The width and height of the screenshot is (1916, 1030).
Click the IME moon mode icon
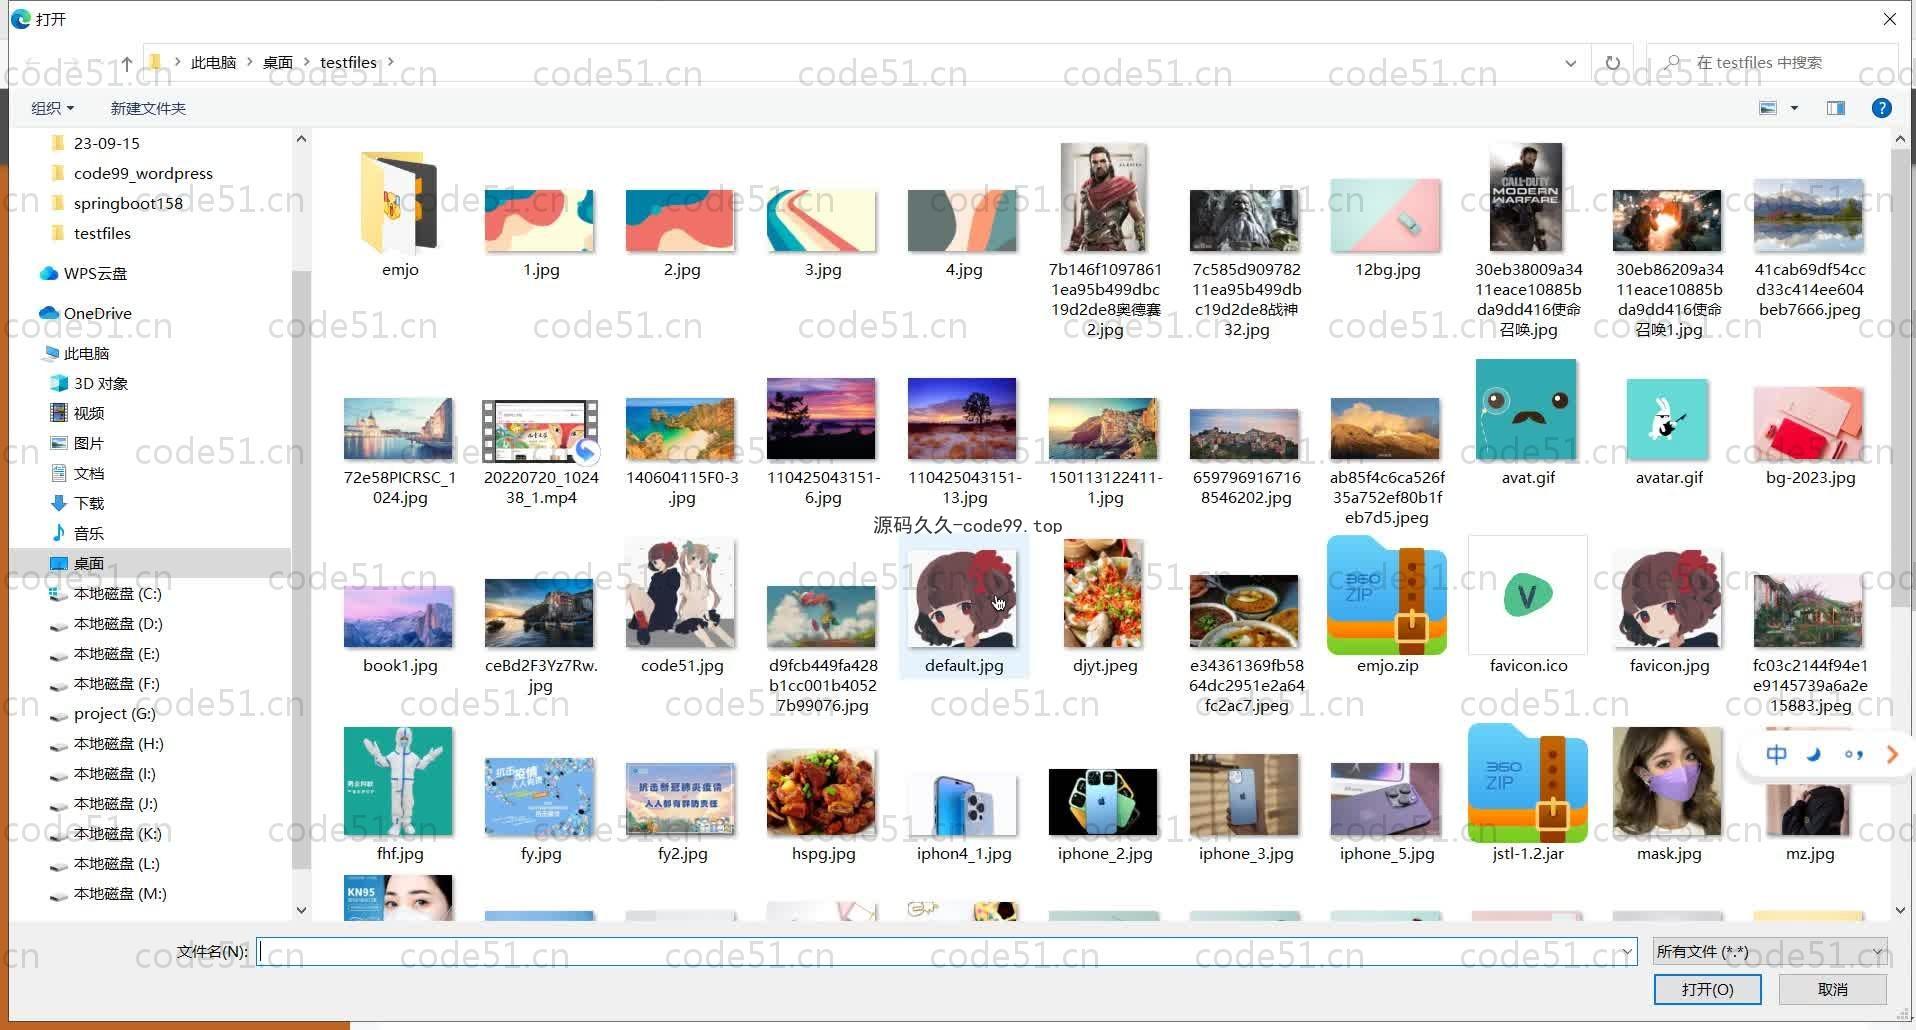coord(1814,754)
